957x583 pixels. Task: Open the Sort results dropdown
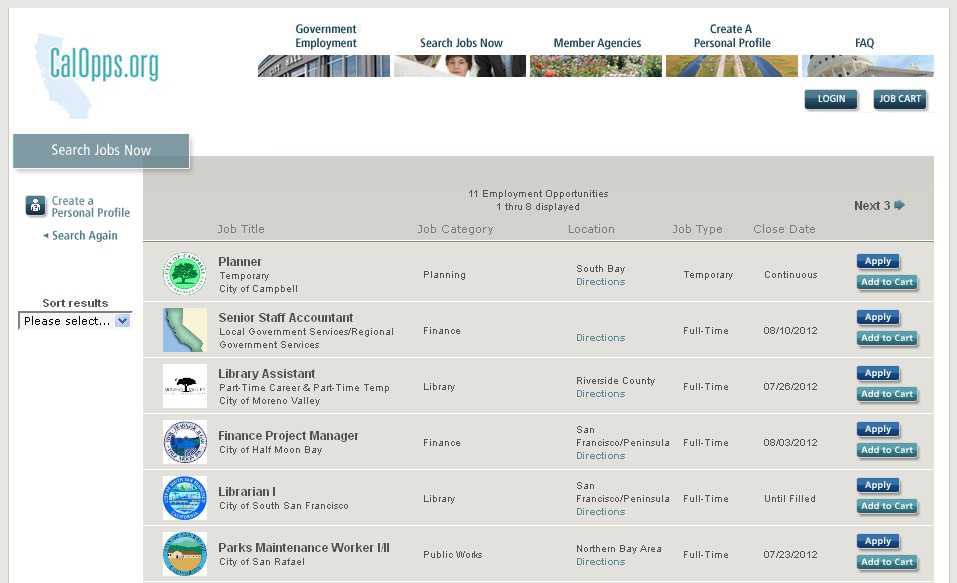pyautogui.click(x=75, y=320)
